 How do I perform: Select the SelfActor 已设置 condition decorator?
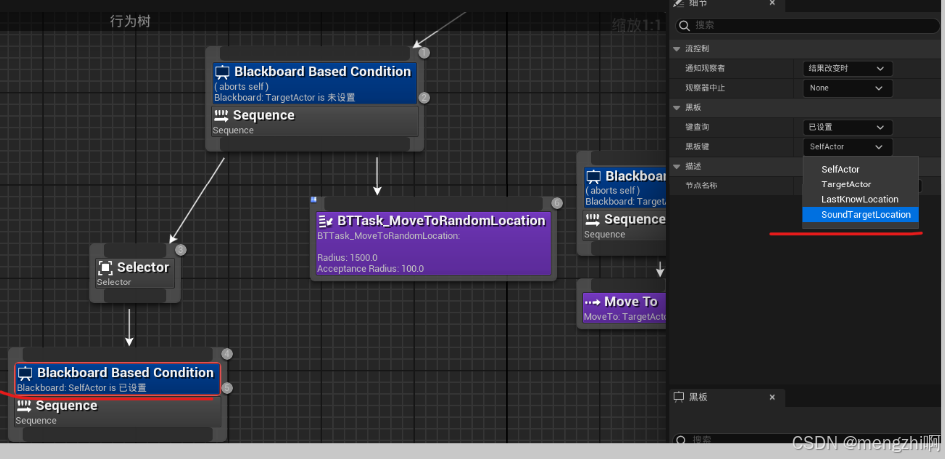(x=118, y=379)
